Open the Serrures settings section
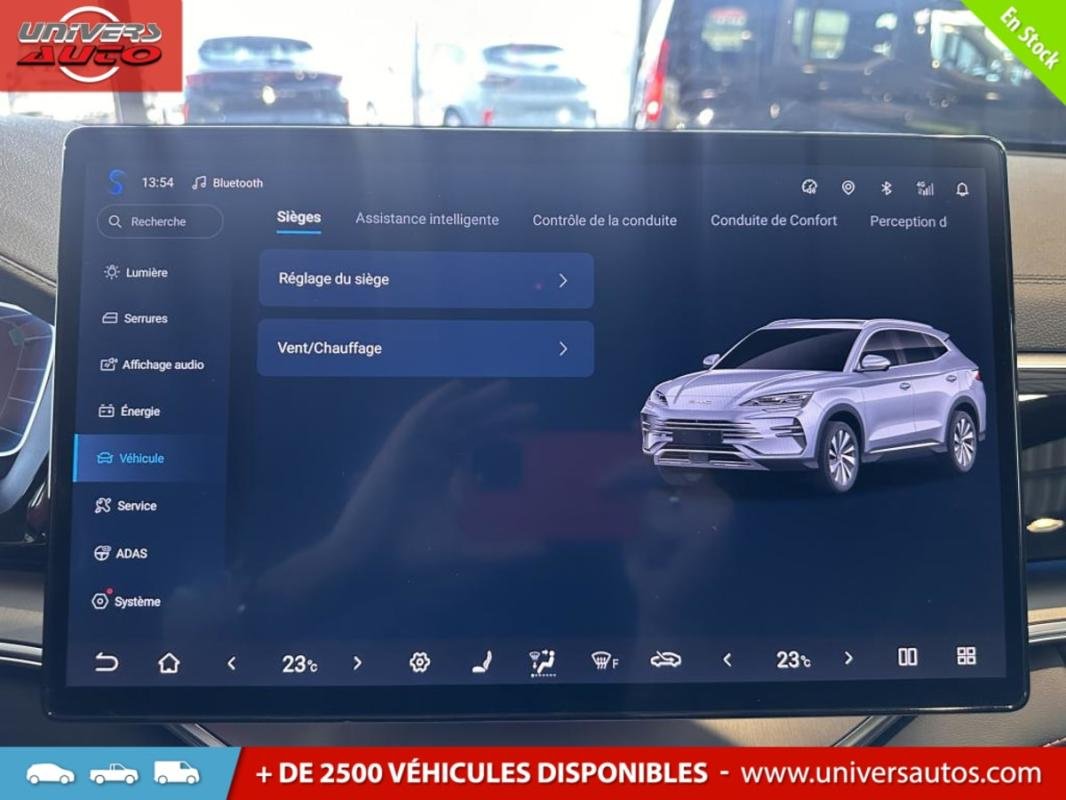Viewport: 1066px width, 800px height. point(135,318)
